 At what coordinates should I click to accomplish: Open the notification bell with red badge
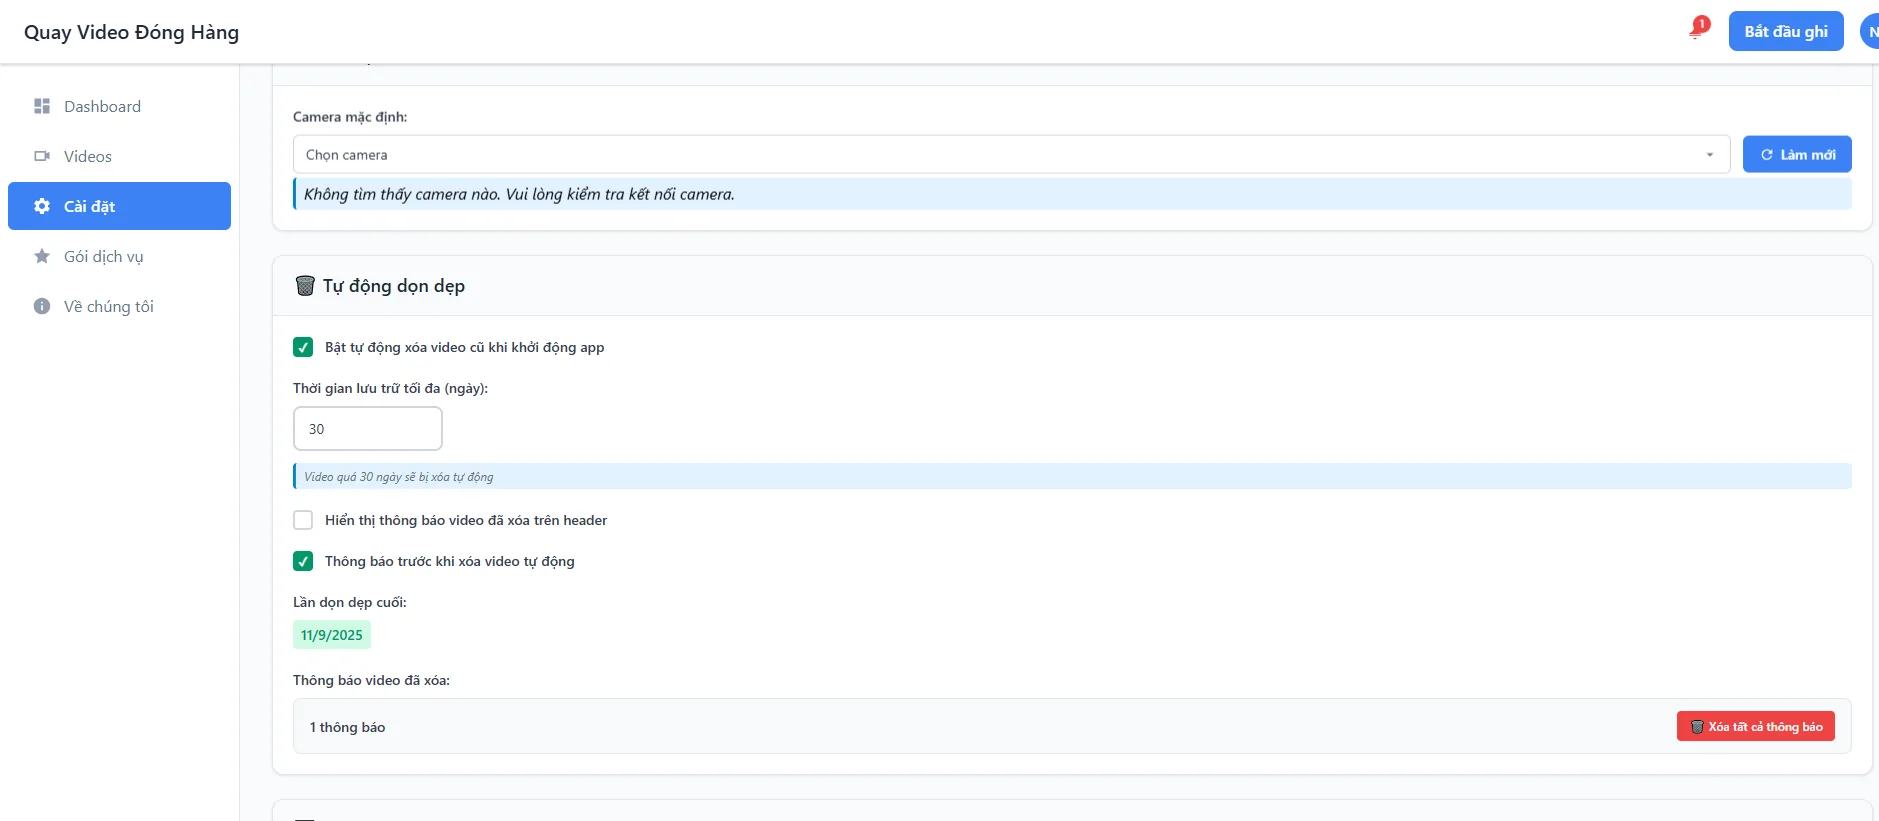pyautogui.click(x=1698, y=28)
